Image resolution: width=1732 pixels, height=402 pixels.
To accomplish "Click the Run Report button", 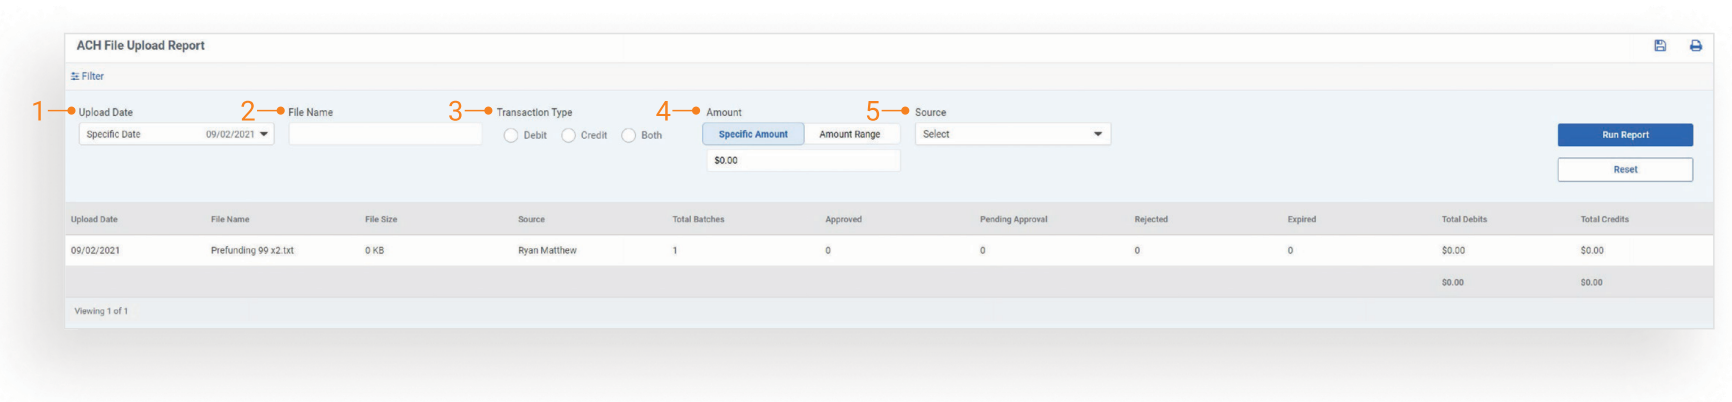I will 1625,135.
